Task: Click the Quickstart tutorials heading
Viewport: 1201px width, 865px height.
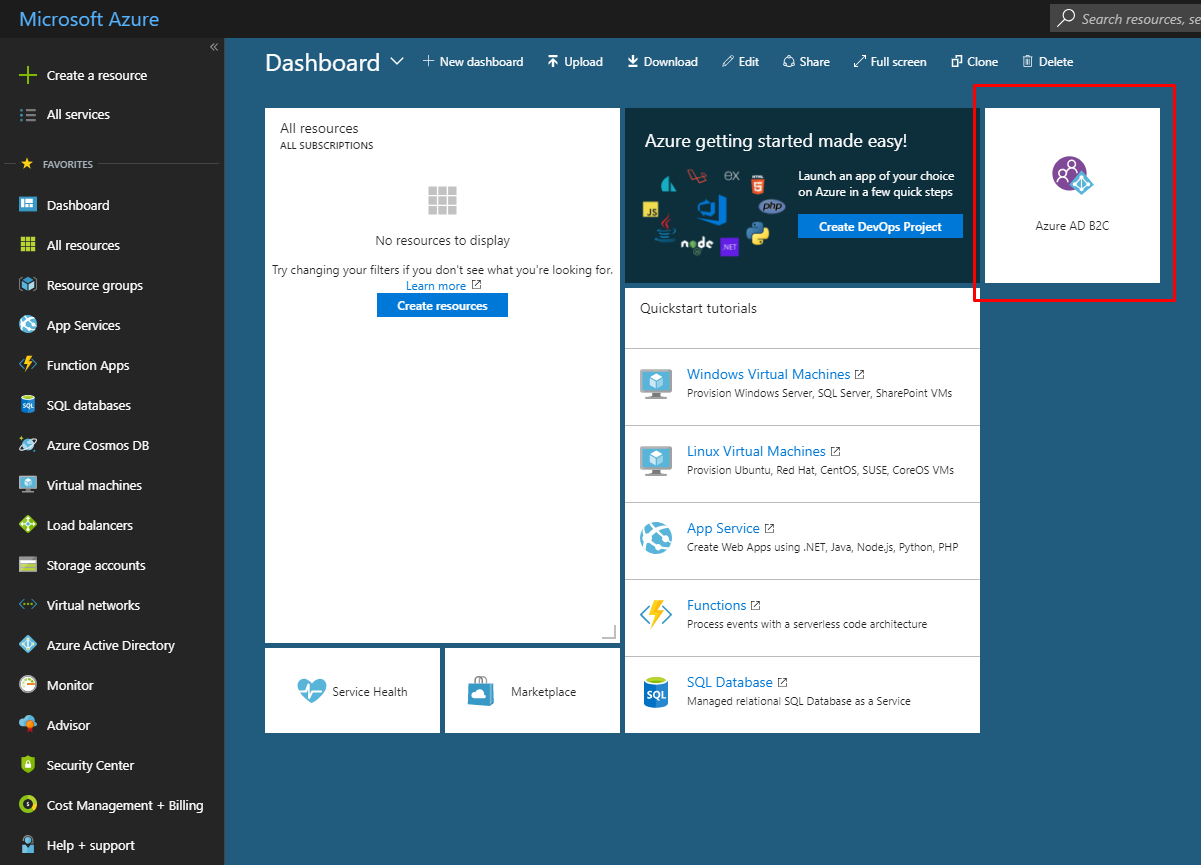Action: coord(698,308)
